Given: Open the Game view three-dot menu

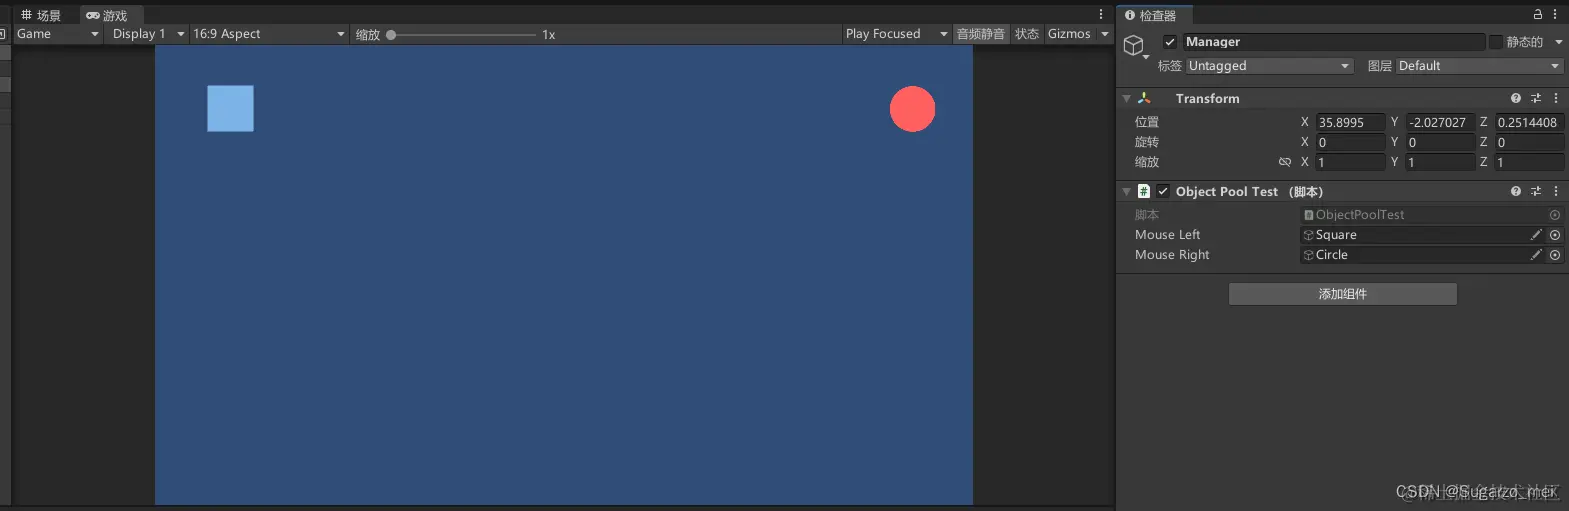Looking at the screenshot, I should tap(1101, 14).
